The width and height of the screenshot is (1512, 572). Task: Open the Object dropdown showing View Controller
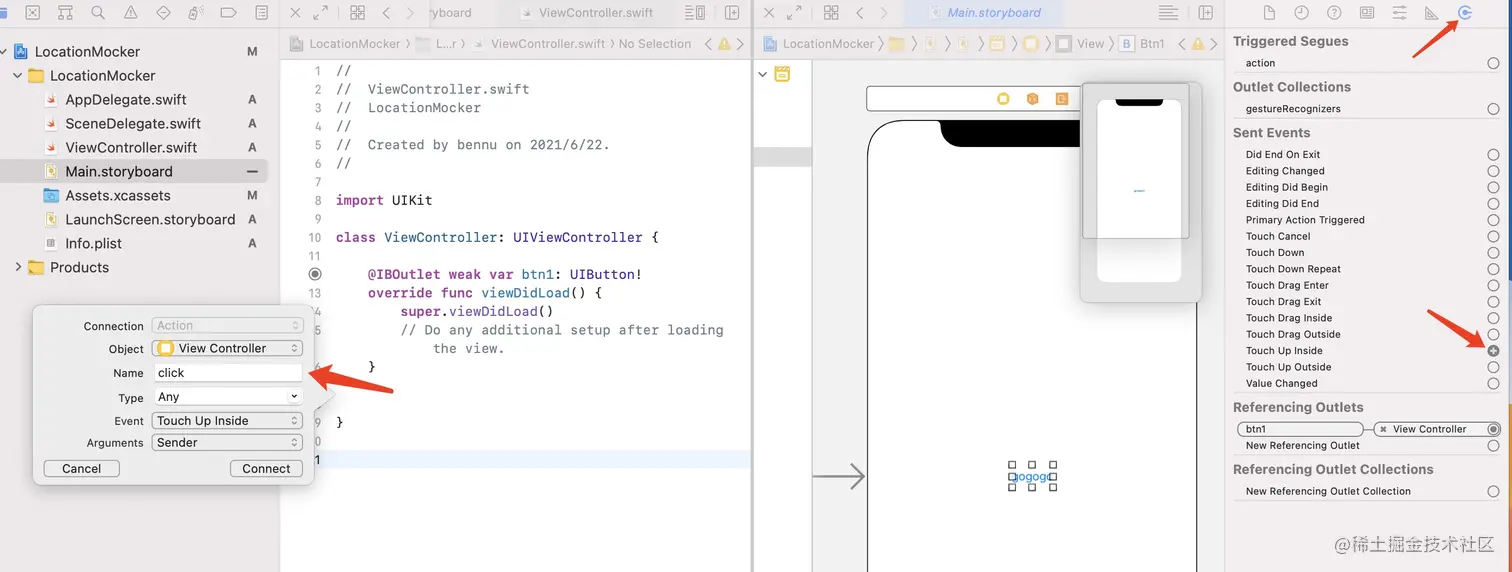point(227,348)
